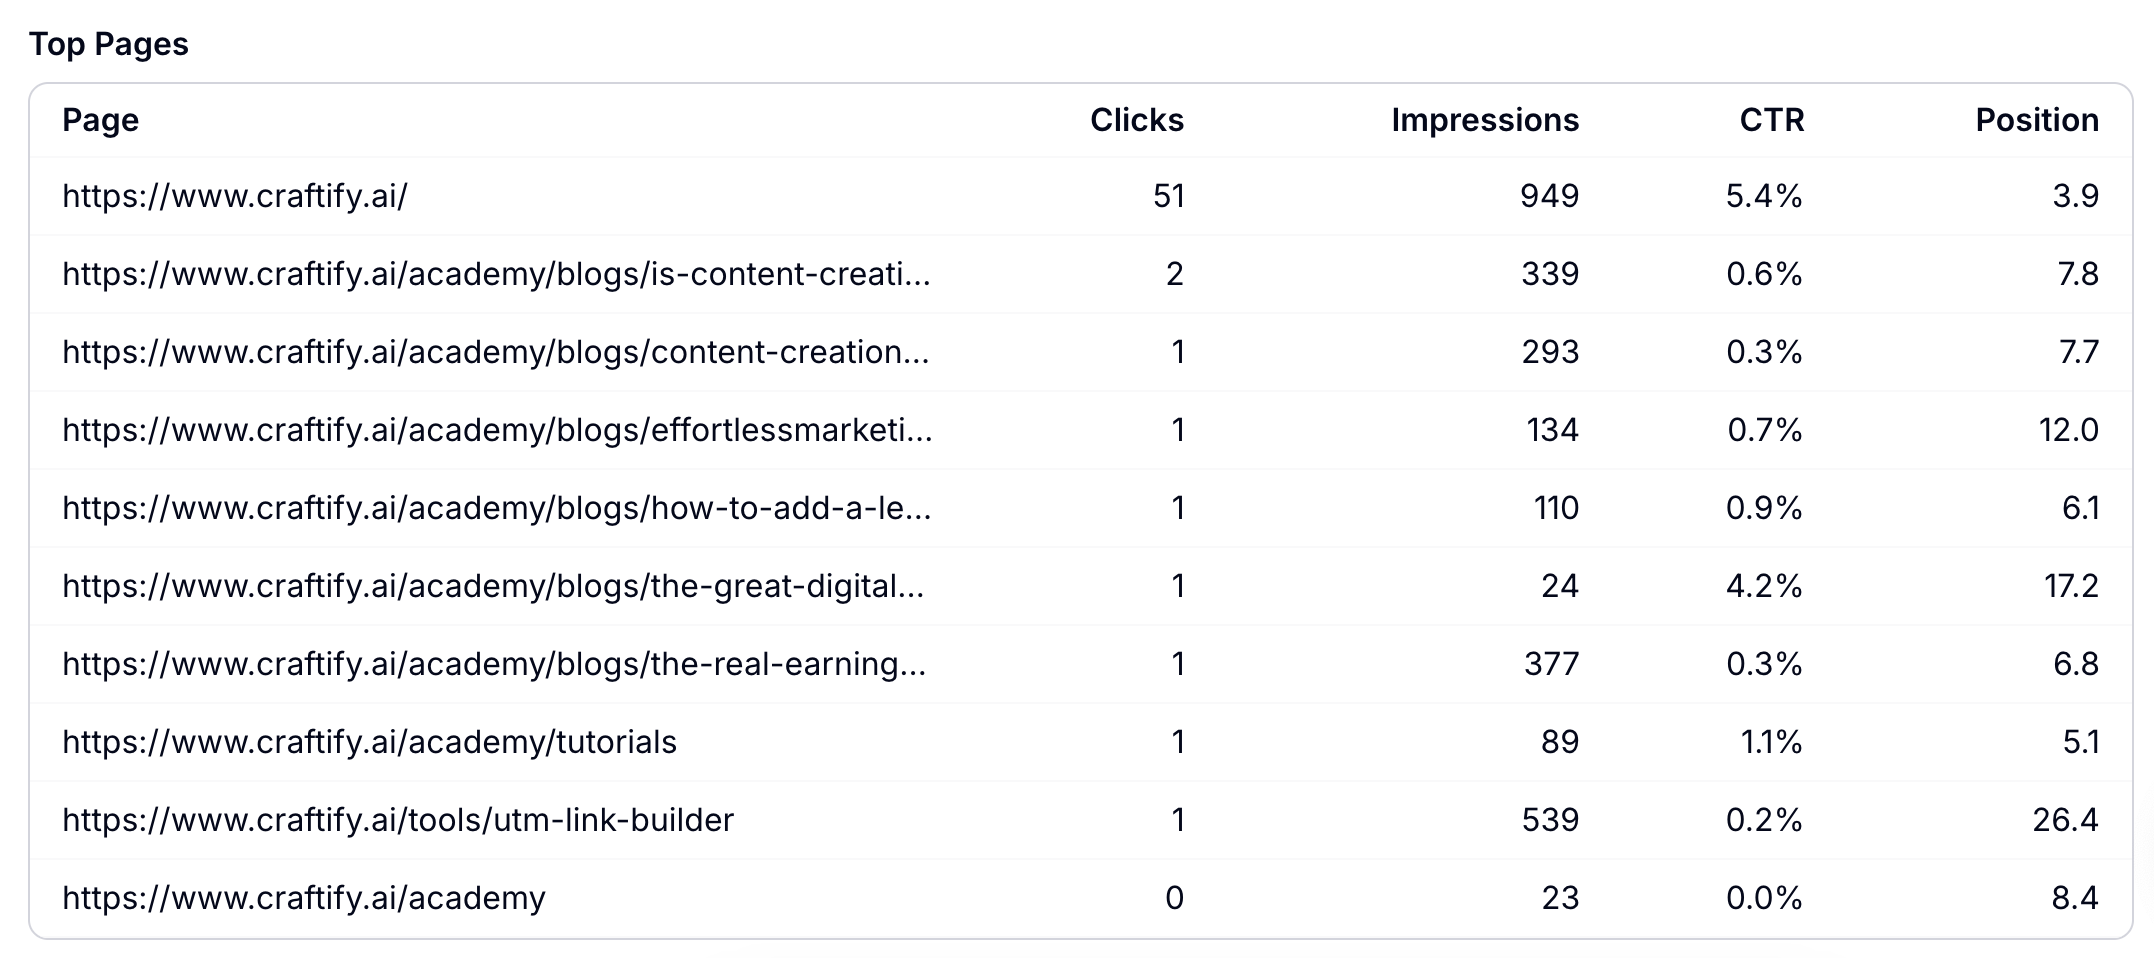Click the Top Pages heading

point(109,44)
